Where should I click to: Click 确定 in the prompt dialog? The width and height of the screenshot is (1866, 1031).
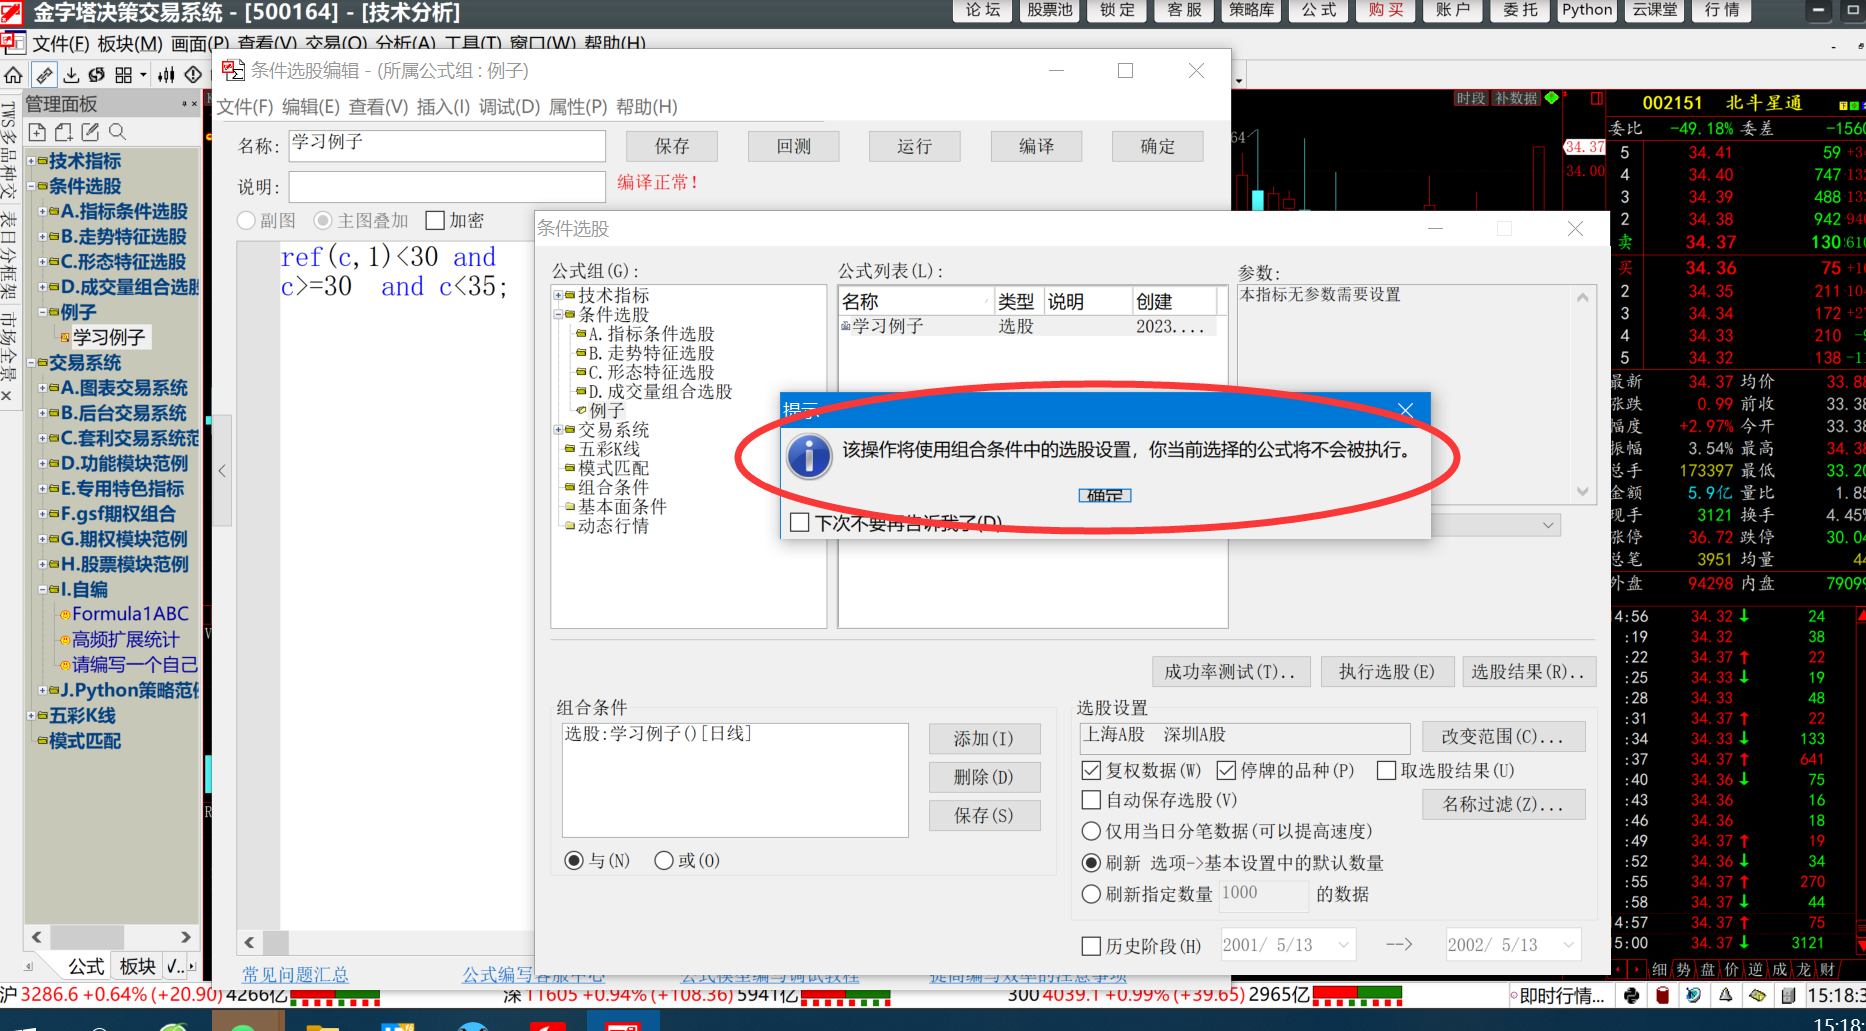[1104, 495]
